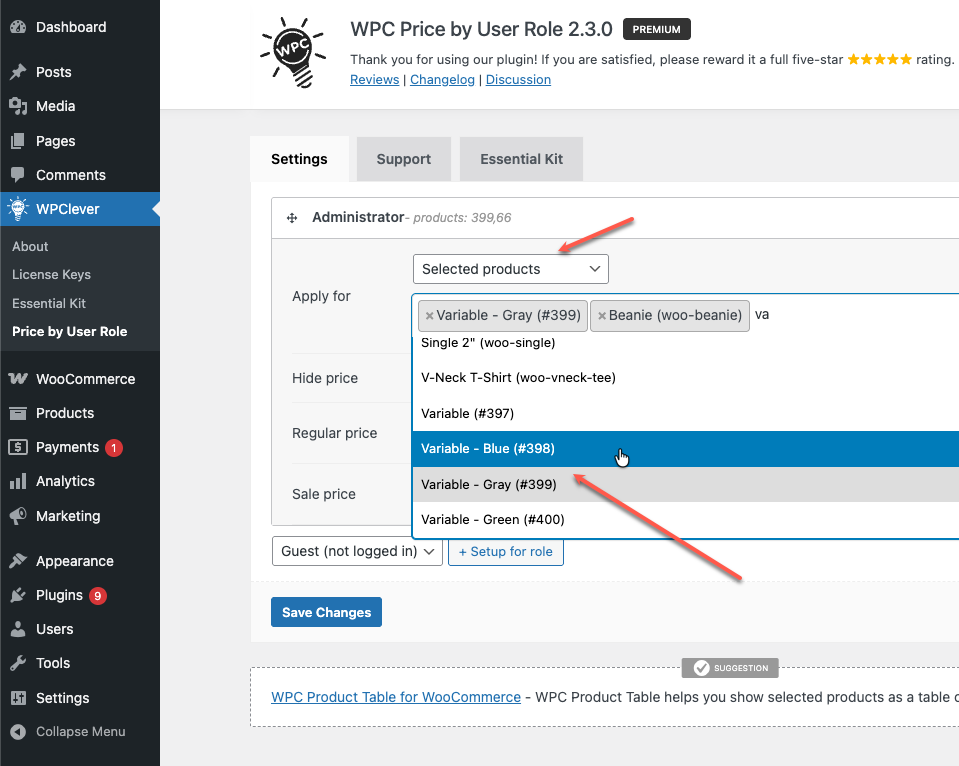Open Essential Kit submenu item
The width and height of the screenshot is (959, 766).
(49, 303)
